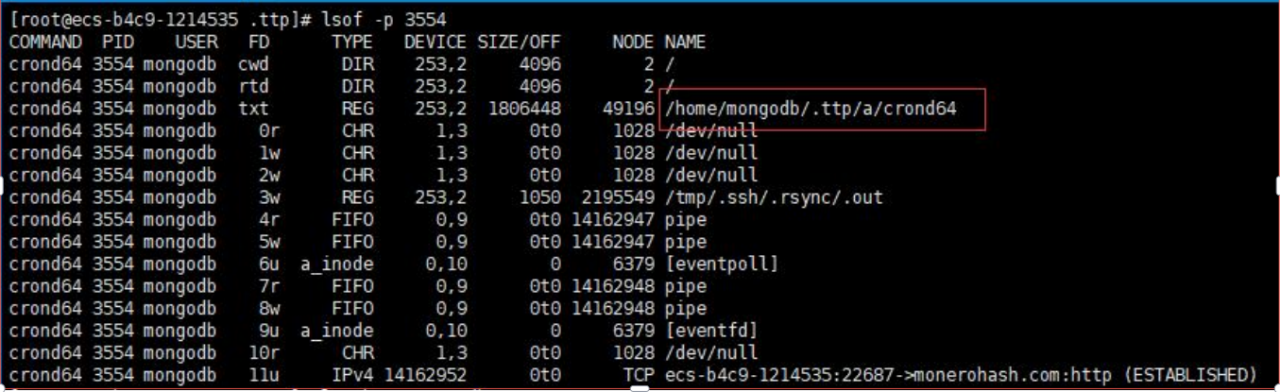
Task: Select the highlighted /home/mongodb/.ttp/a/crond64 path
Action: pyautogui.click(x=811, y=108)
